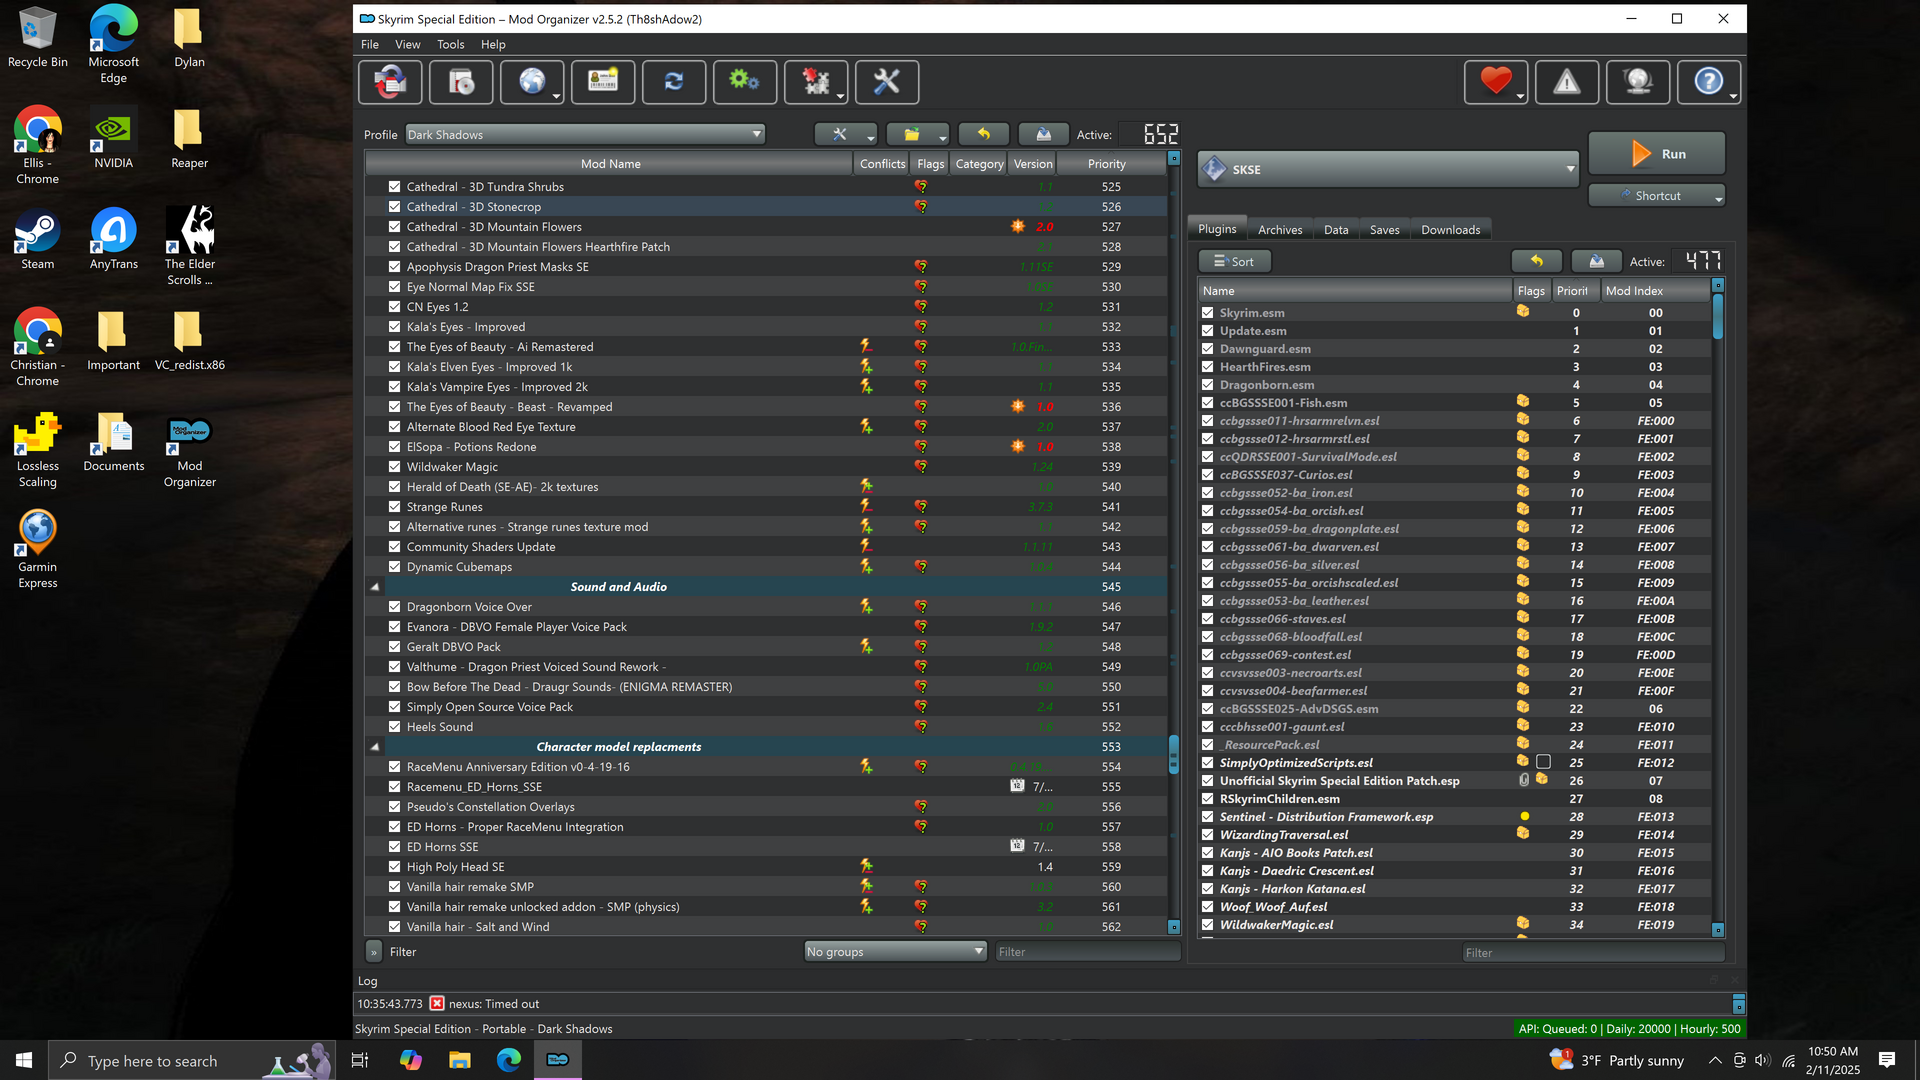Screen dimensions: 1920x1080
Task: Disable the CN Eyes 1.2 mod
Action: pyautogui.click(x=394, y=307)
